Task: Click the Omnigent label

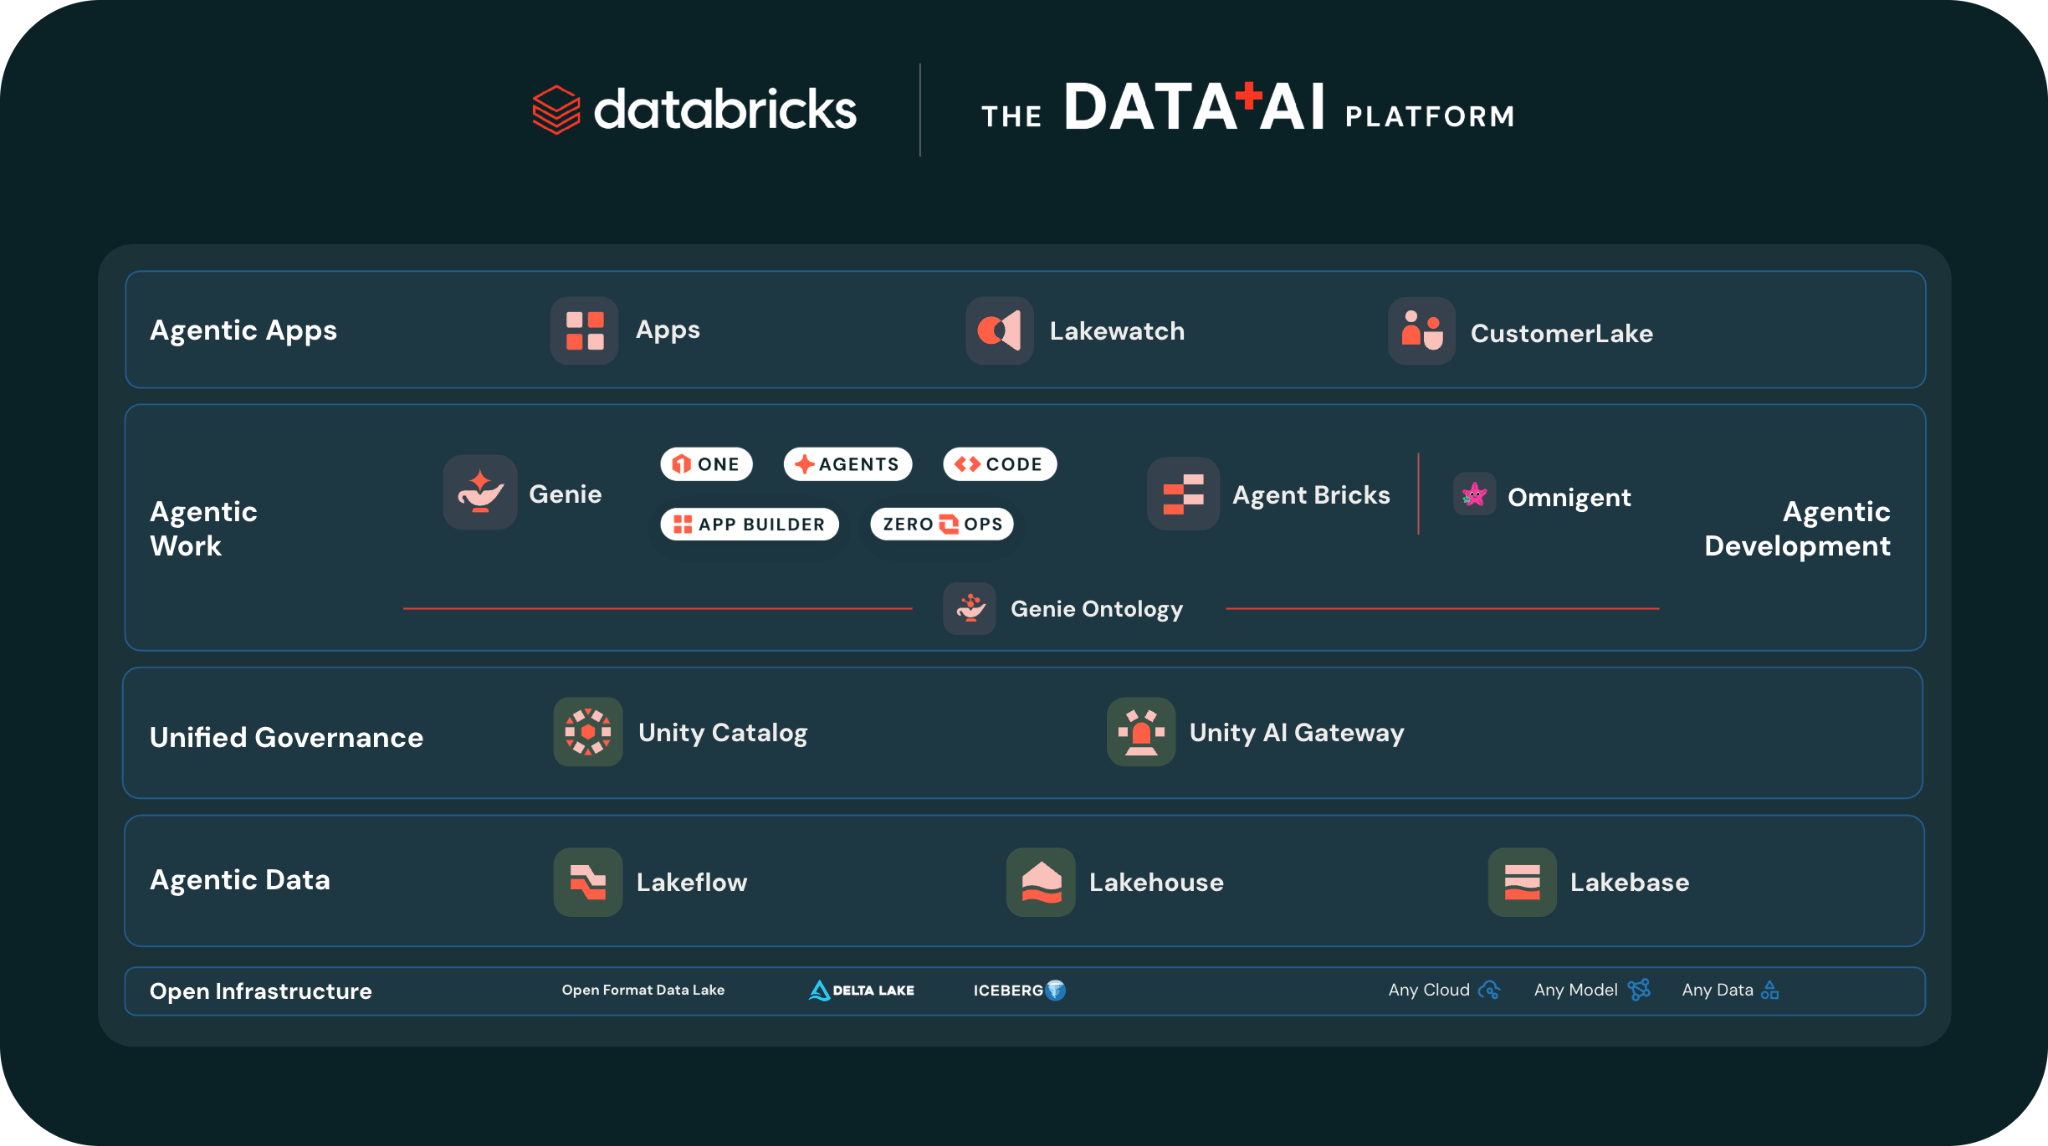Action: click(1569, 497)
